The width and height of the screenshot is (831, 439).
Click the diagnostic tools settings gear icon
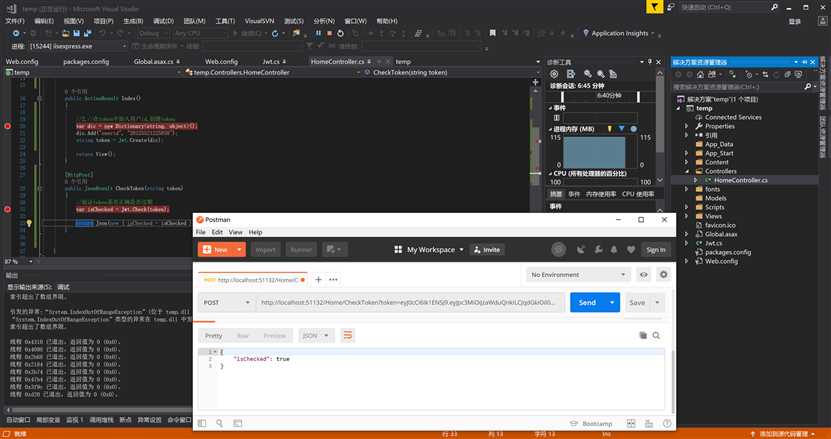tap(554, 74)
